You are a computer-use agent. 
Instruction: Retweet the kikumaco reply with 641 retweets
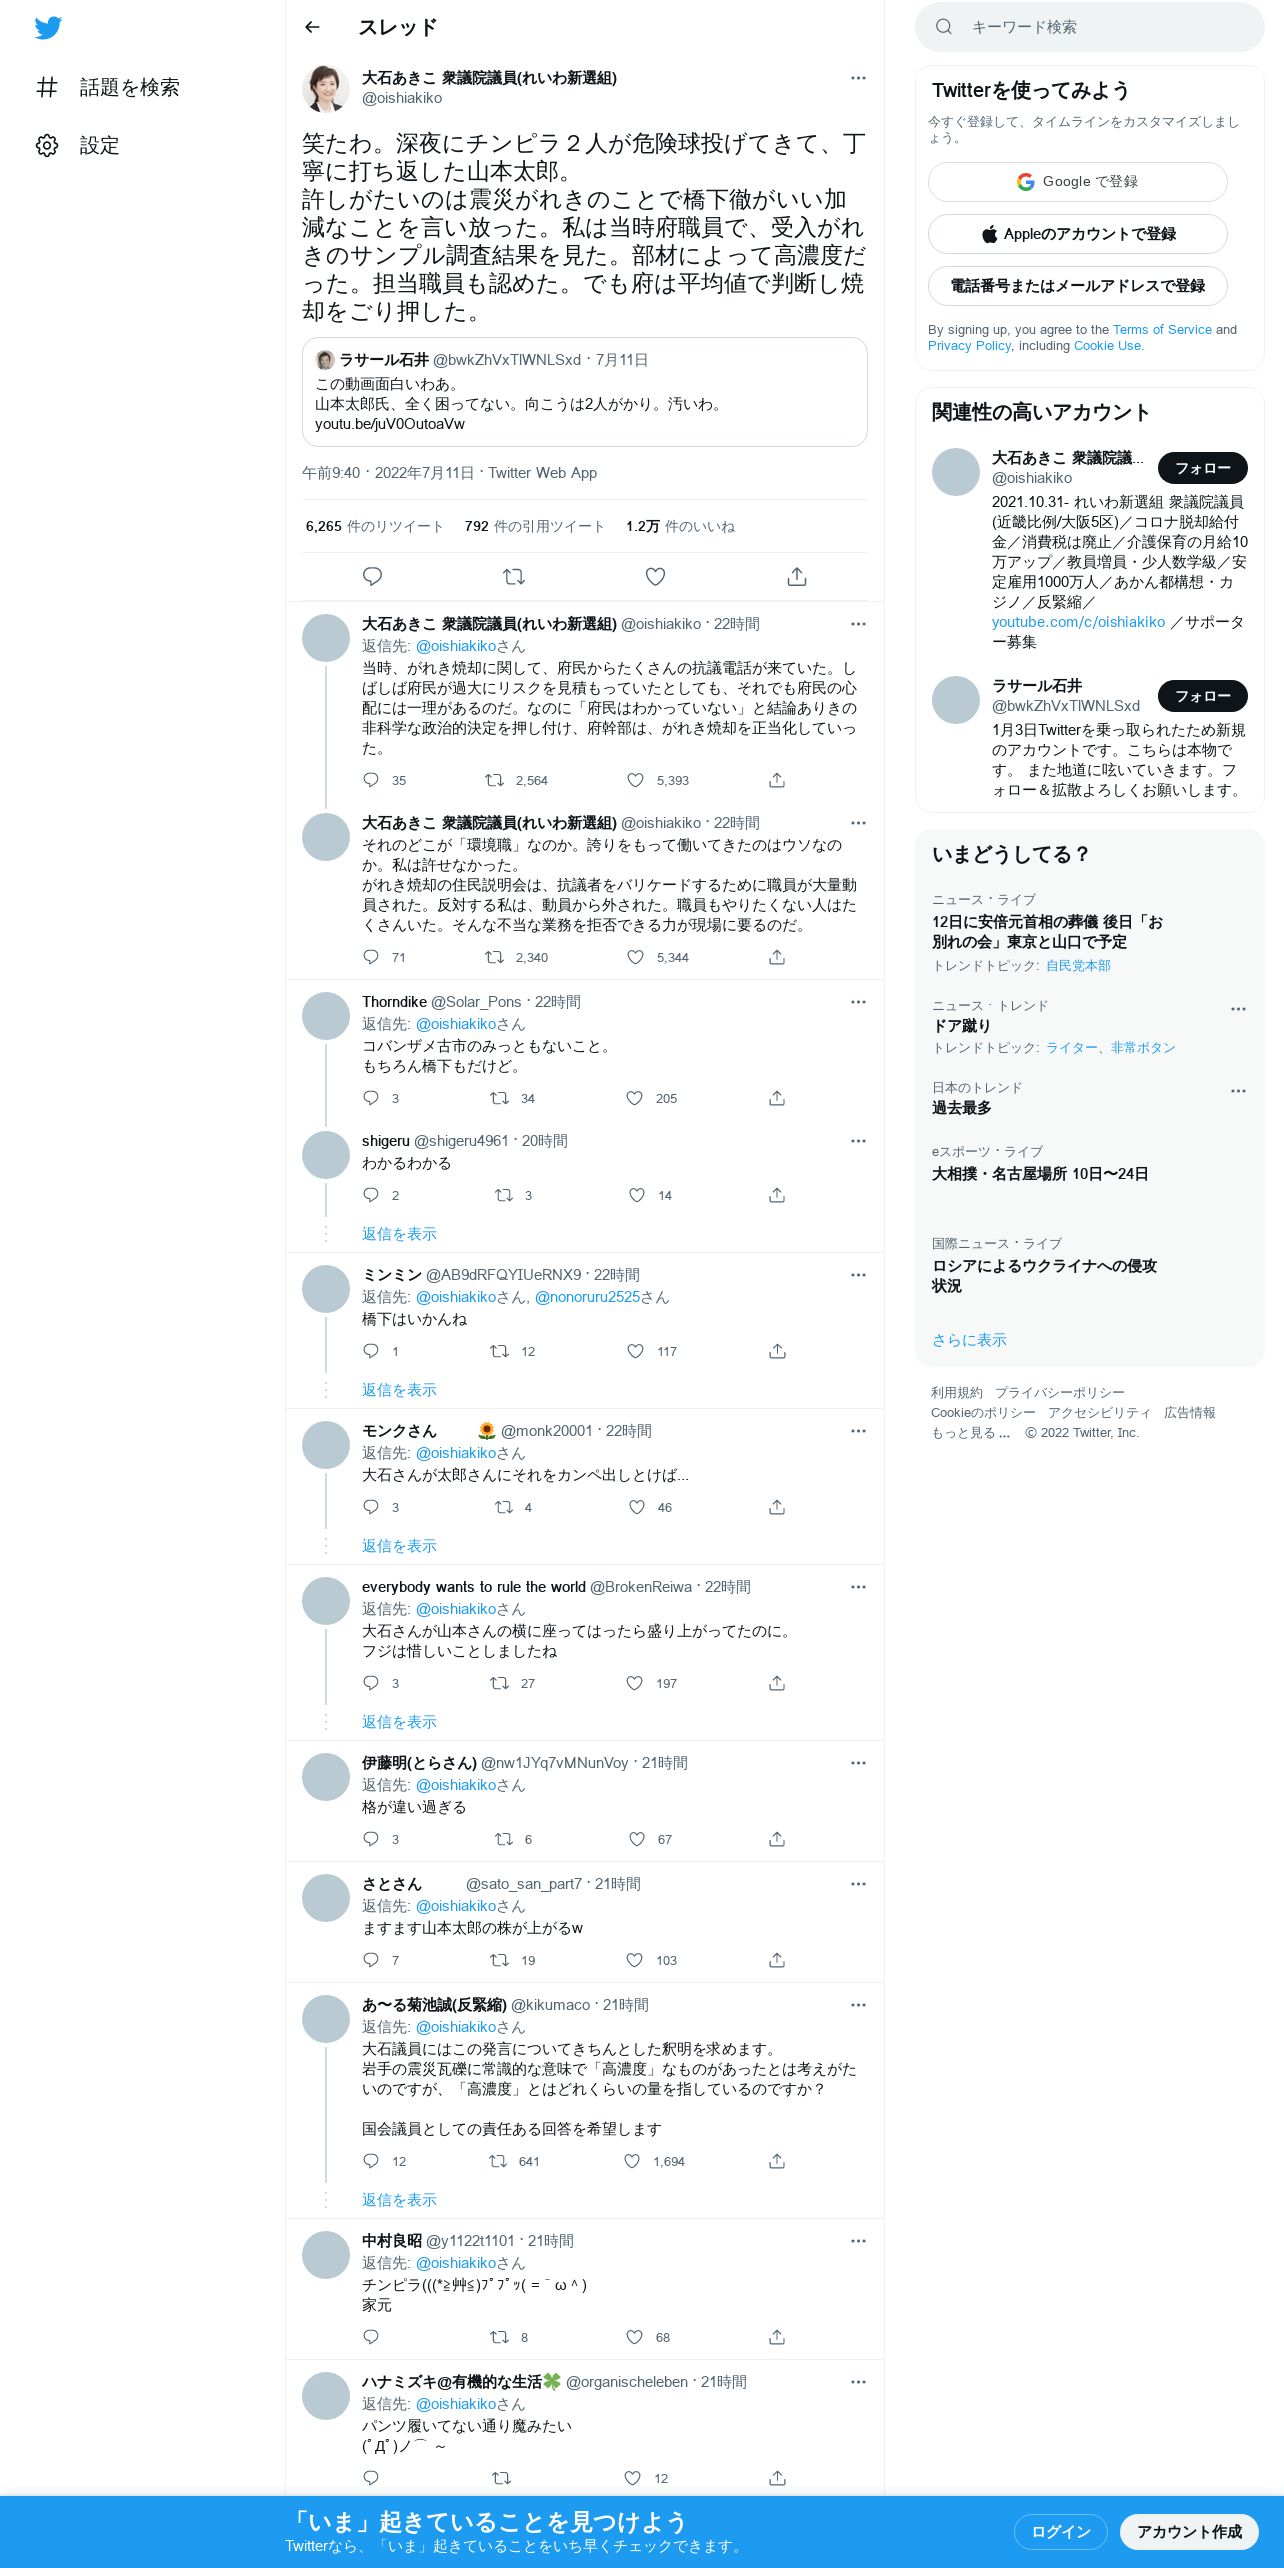point(498,2161)
